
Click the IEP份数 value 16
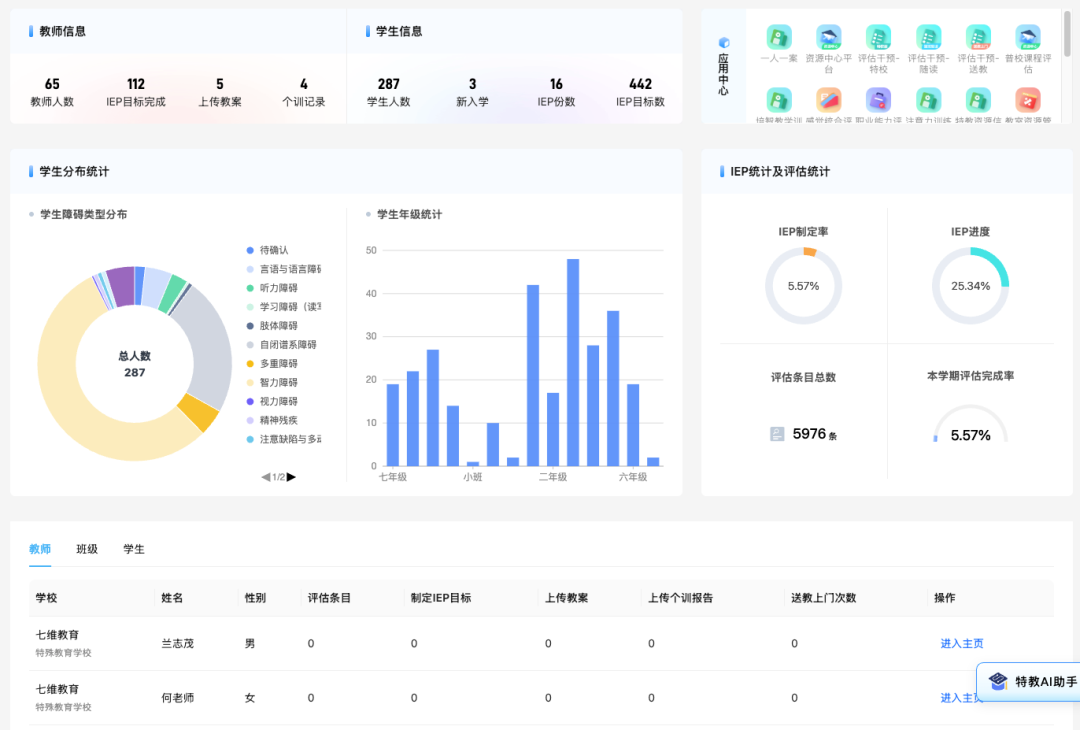point(557,84)
